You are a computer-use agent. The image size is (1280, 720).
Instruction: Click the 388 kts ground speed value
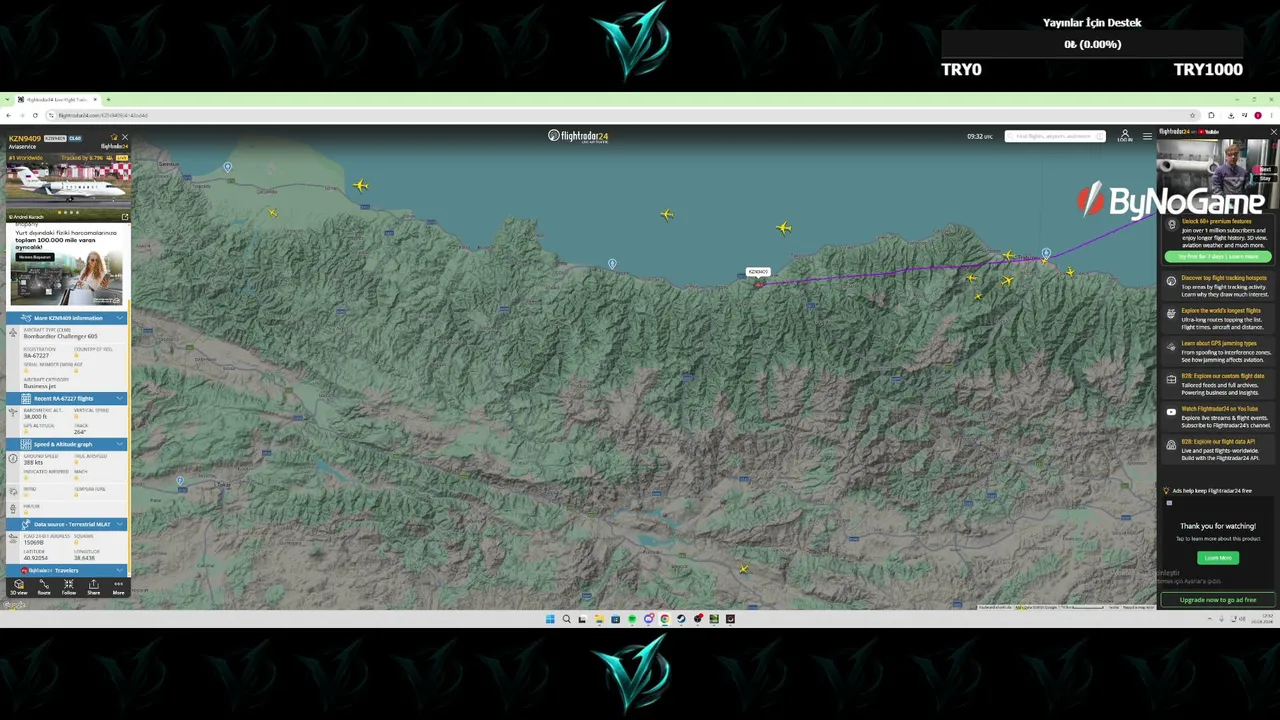33,463
